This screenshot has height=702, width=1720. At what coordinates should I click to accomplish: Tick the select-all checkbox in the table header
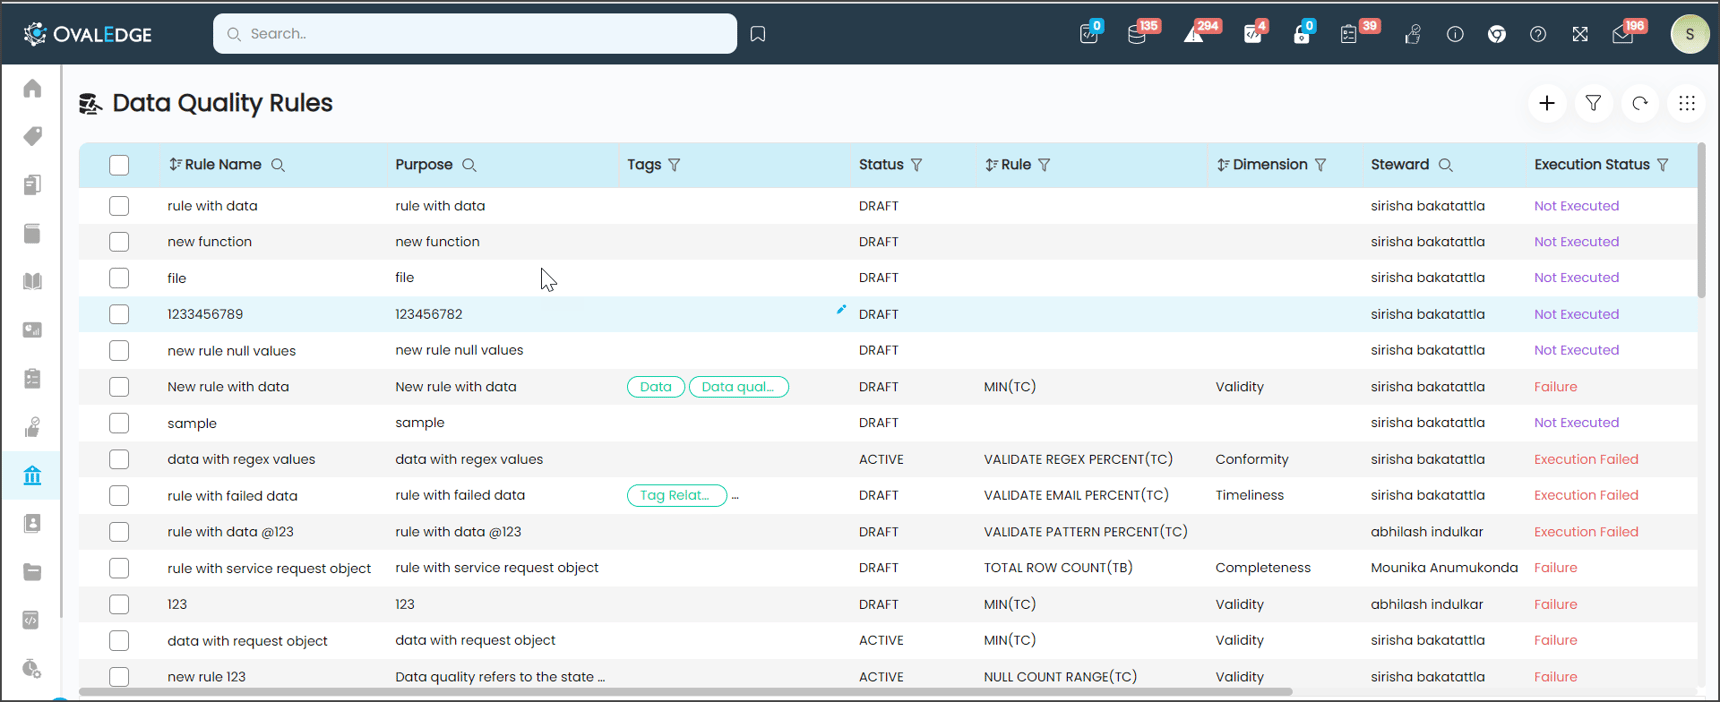pos(119,165)
